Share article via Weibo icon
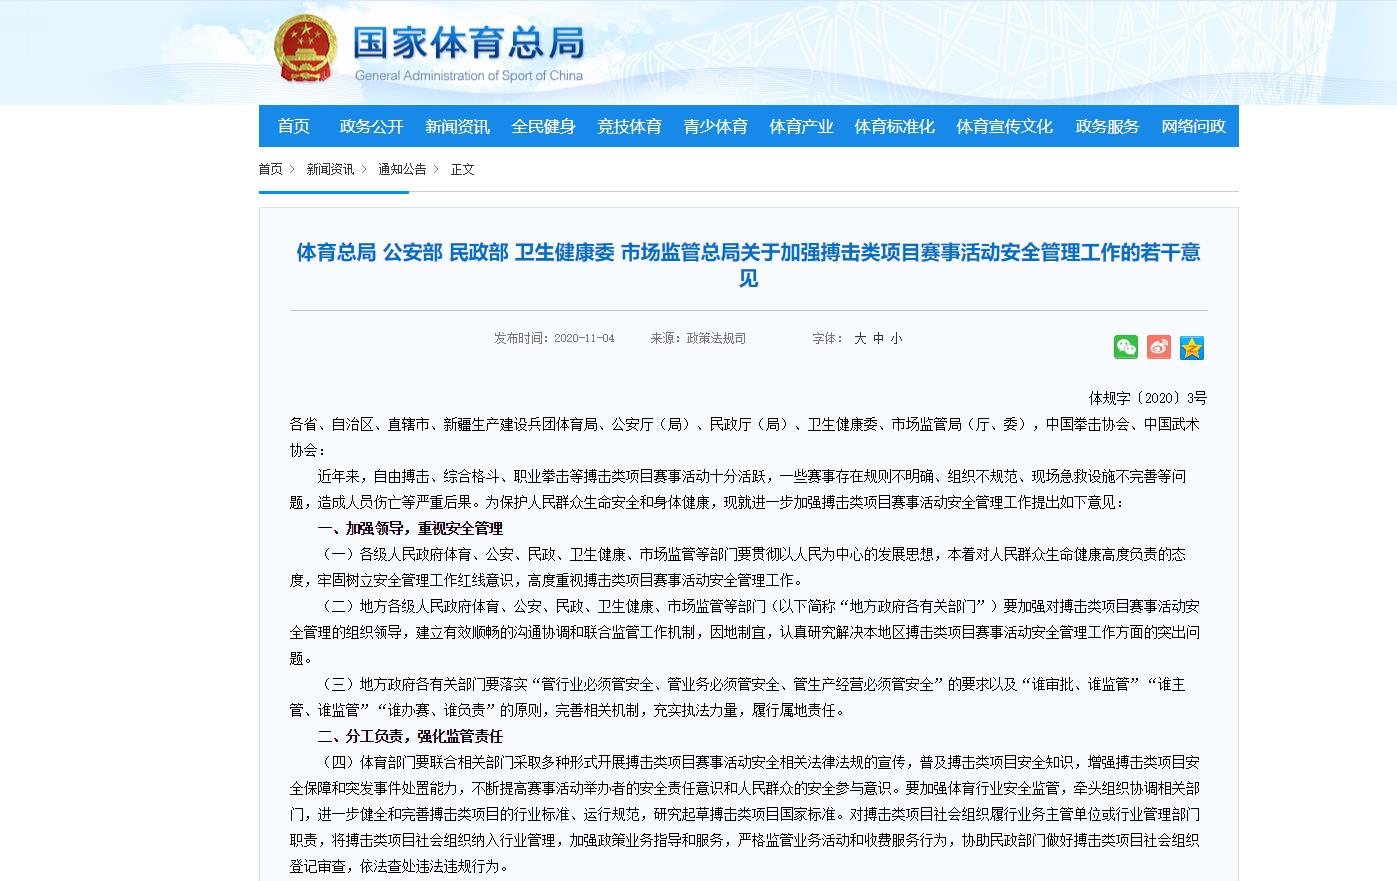 tap(1159, 347)
